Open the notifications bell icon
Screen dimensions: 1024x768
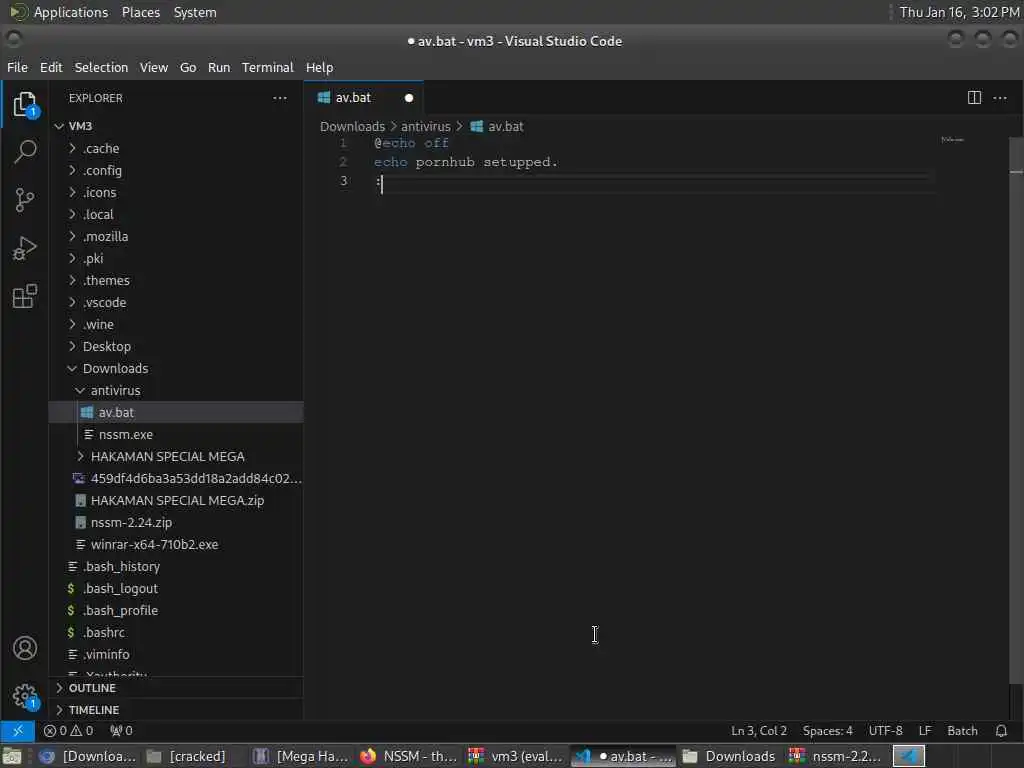[x=1001, y=731]
